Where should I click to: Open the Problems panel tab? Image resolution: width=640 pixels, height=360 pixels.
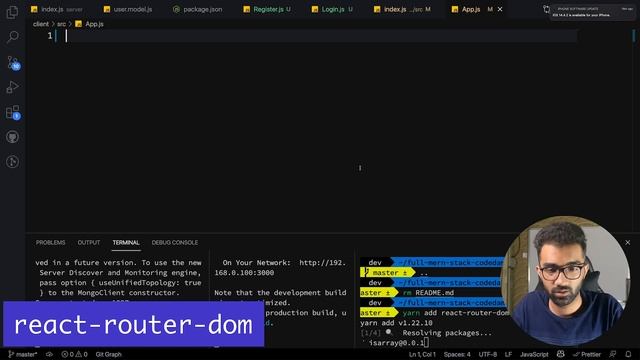tap(50, 242)
